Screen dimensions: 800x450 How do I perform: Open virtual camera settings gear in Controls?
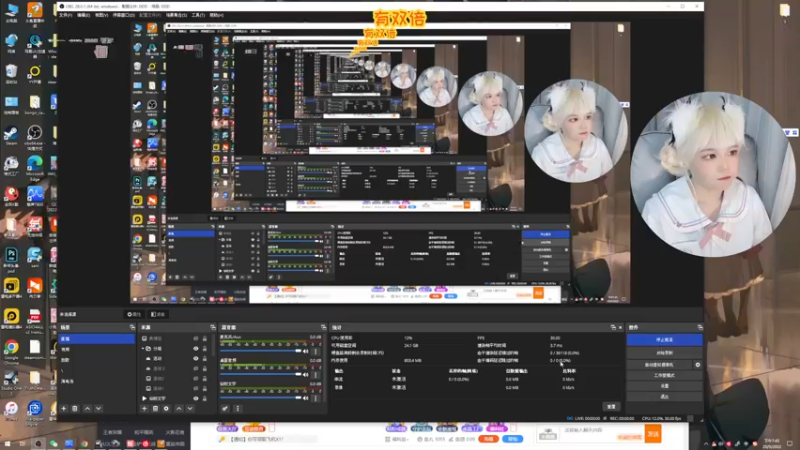coord(697,365)
